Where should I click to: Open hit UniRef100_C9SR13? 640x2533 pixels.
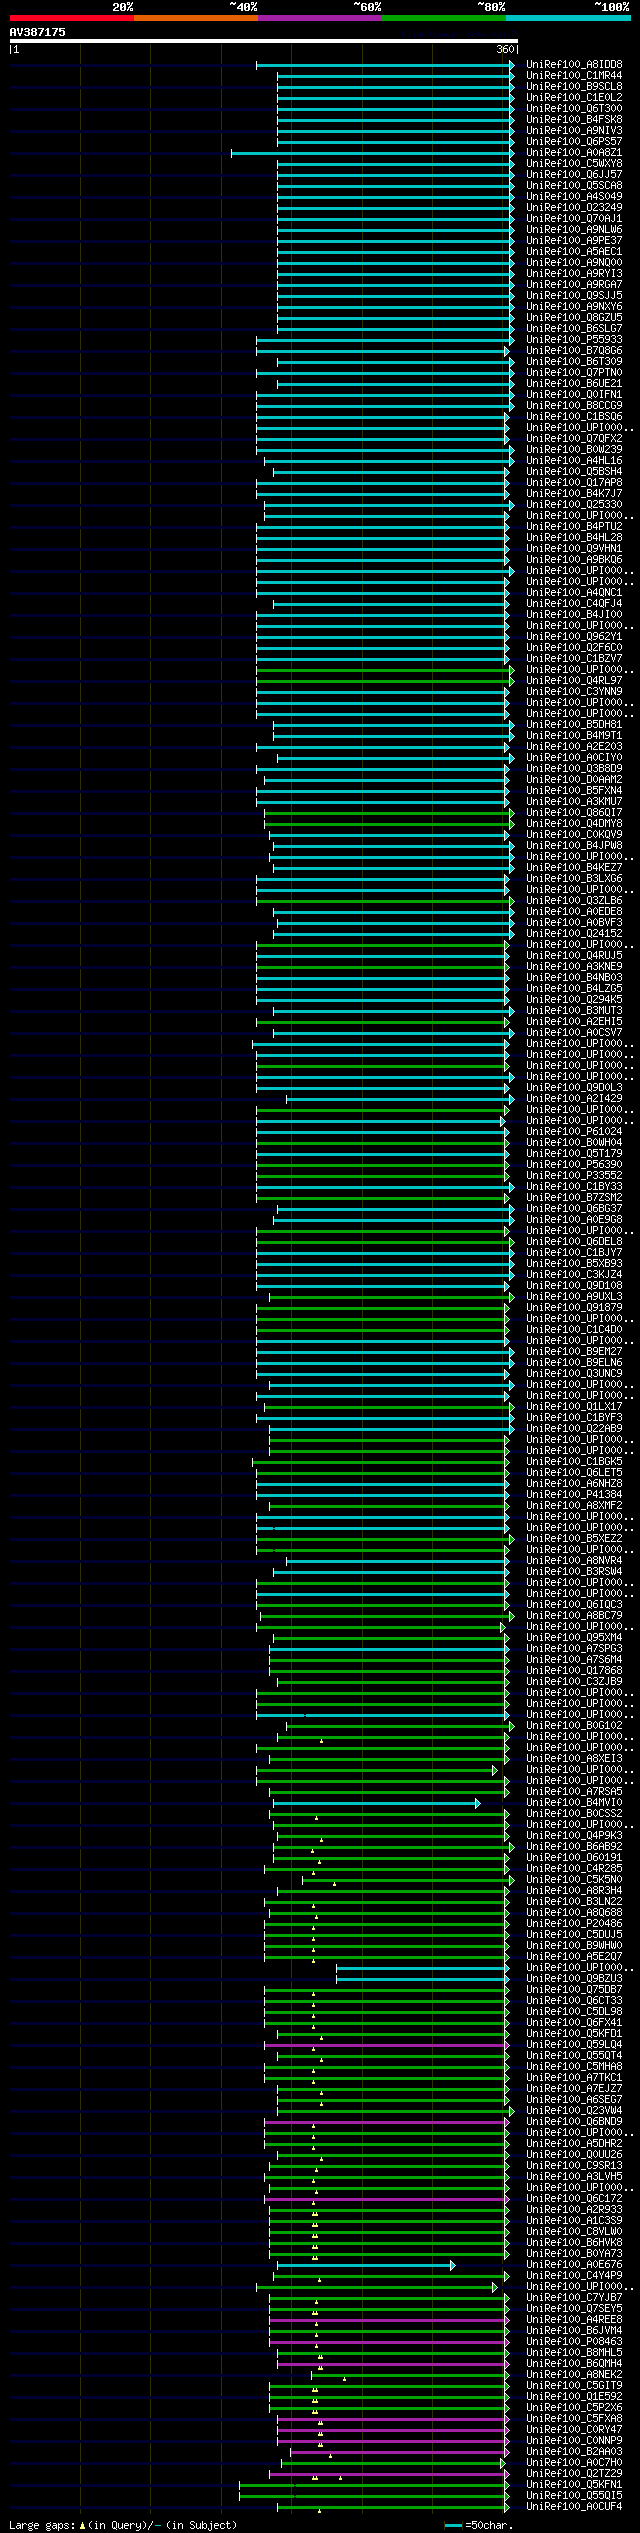click(x=574, y=2166)
